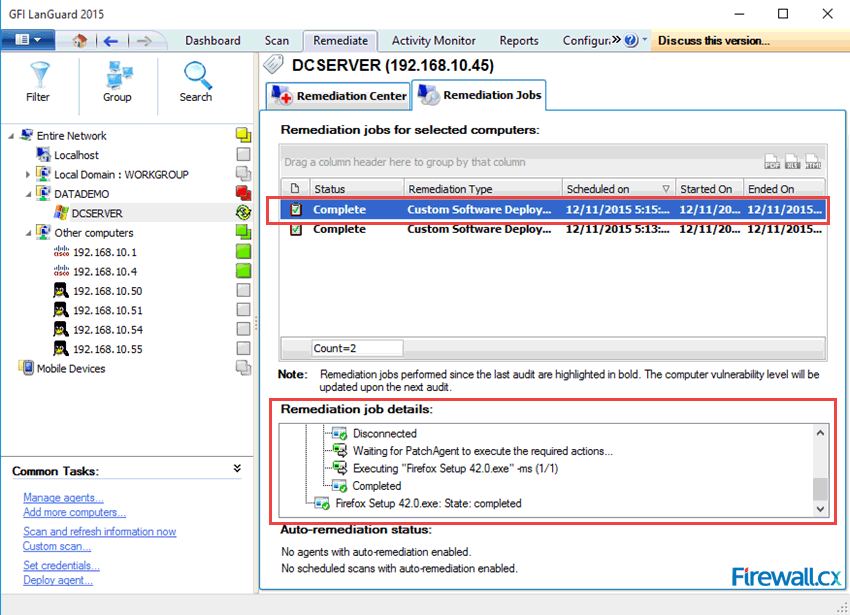Click green indicator for 192.168.10.1
This screenshot has height=615, width=850.
click(x=243, y=251)
